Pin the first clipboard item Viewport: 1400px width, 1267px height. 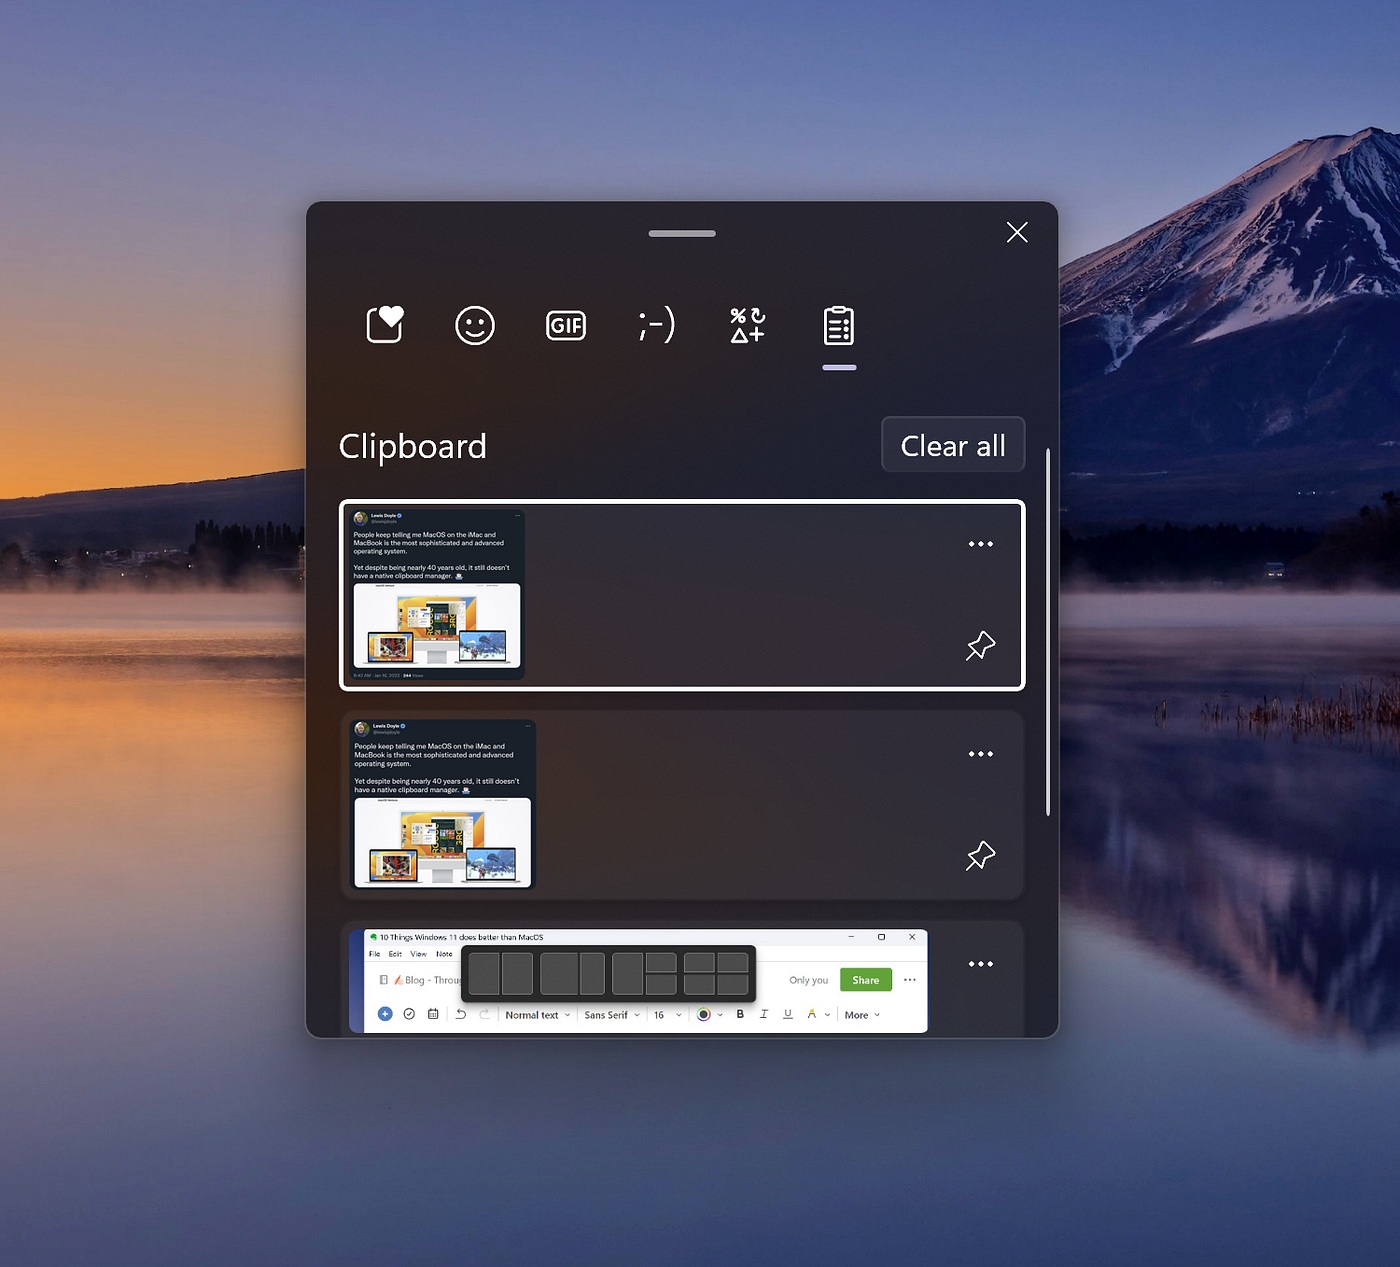[x=981, y=646]
